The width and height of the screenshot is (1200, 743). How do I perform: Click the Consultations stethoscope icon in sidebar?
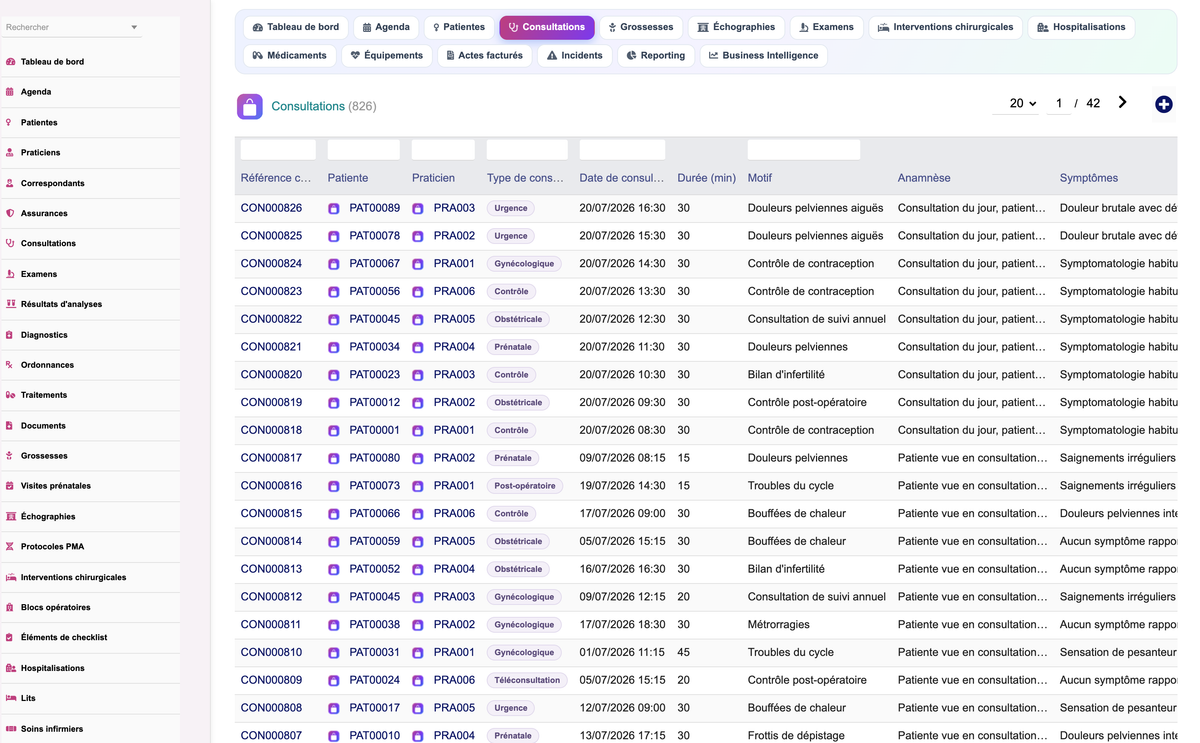10,243
